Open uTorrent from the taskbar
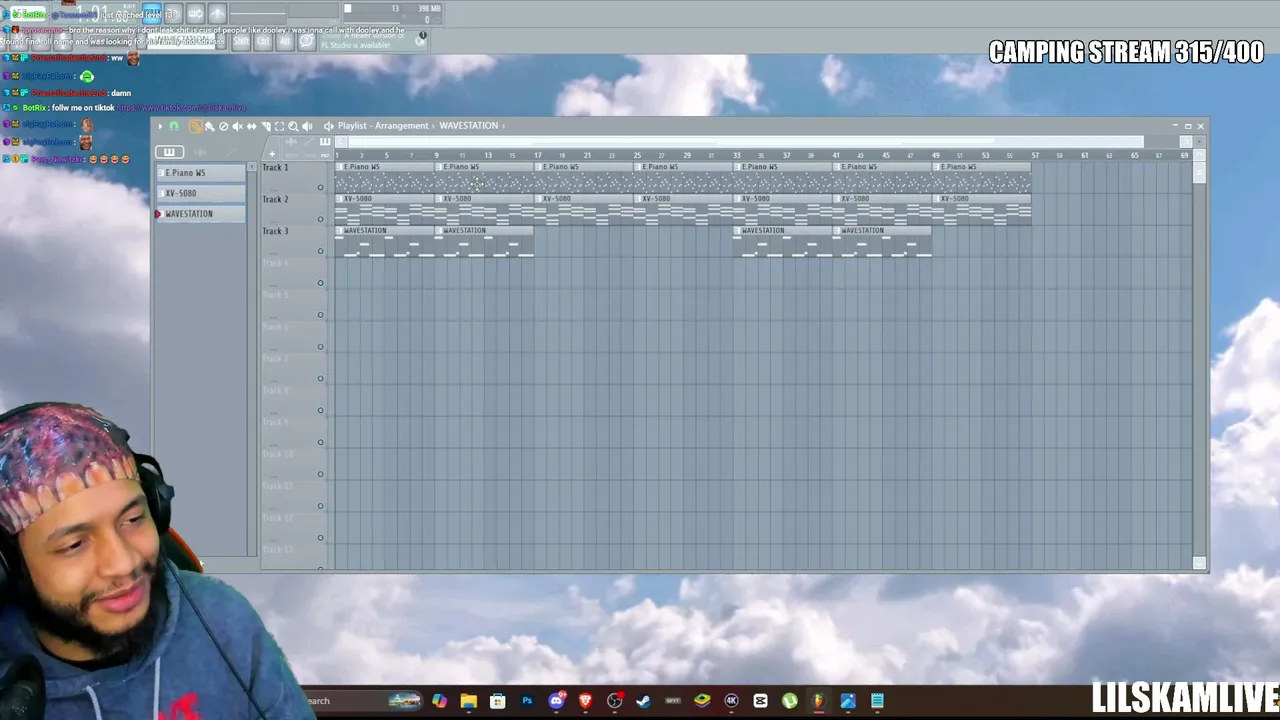Image resolution: width=1280 pixels, height=720 pixels. click(790, 701)
